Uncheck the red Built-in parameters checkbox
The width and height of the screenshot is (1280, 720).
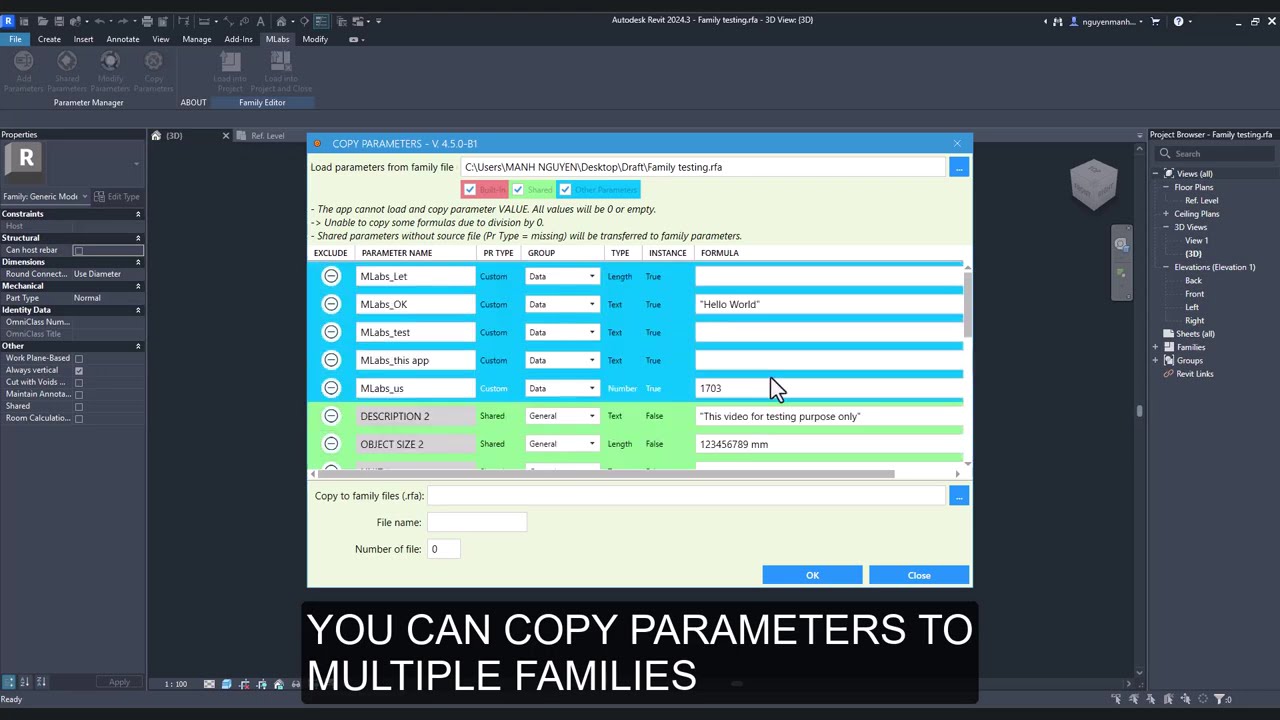(470, 190)
